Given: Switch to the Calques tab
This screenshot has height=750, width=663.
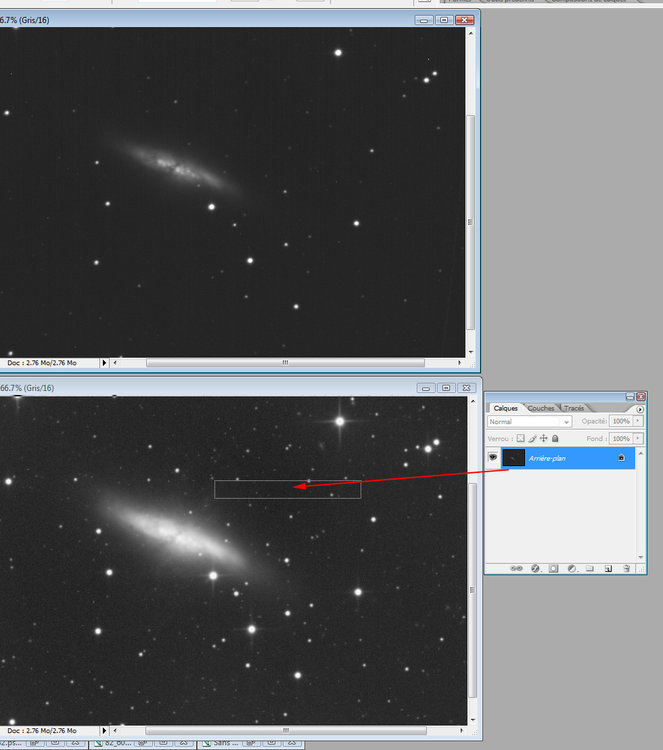Looking at the screenshot, I should 506,408.
